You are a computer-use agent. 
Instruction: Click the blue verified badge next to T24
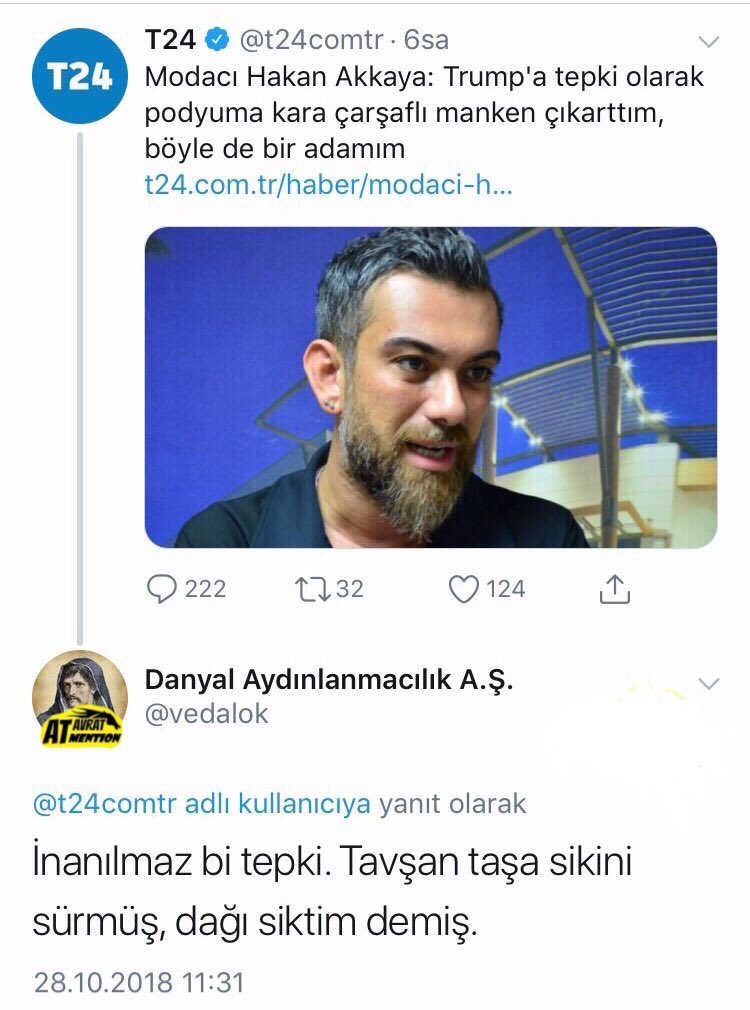(x=216, y=40)
